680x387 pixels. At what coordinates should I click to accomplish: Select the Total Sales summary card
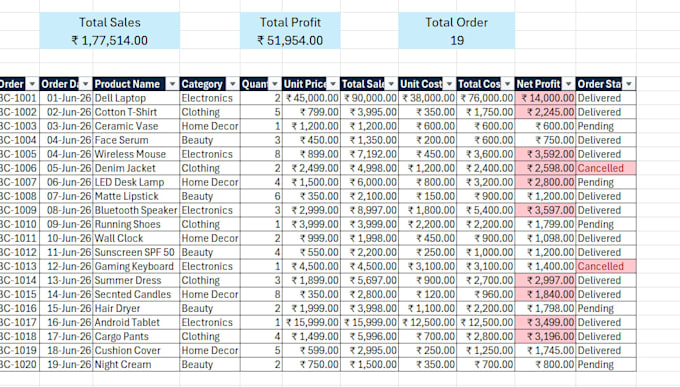click(x=109, y=31)
